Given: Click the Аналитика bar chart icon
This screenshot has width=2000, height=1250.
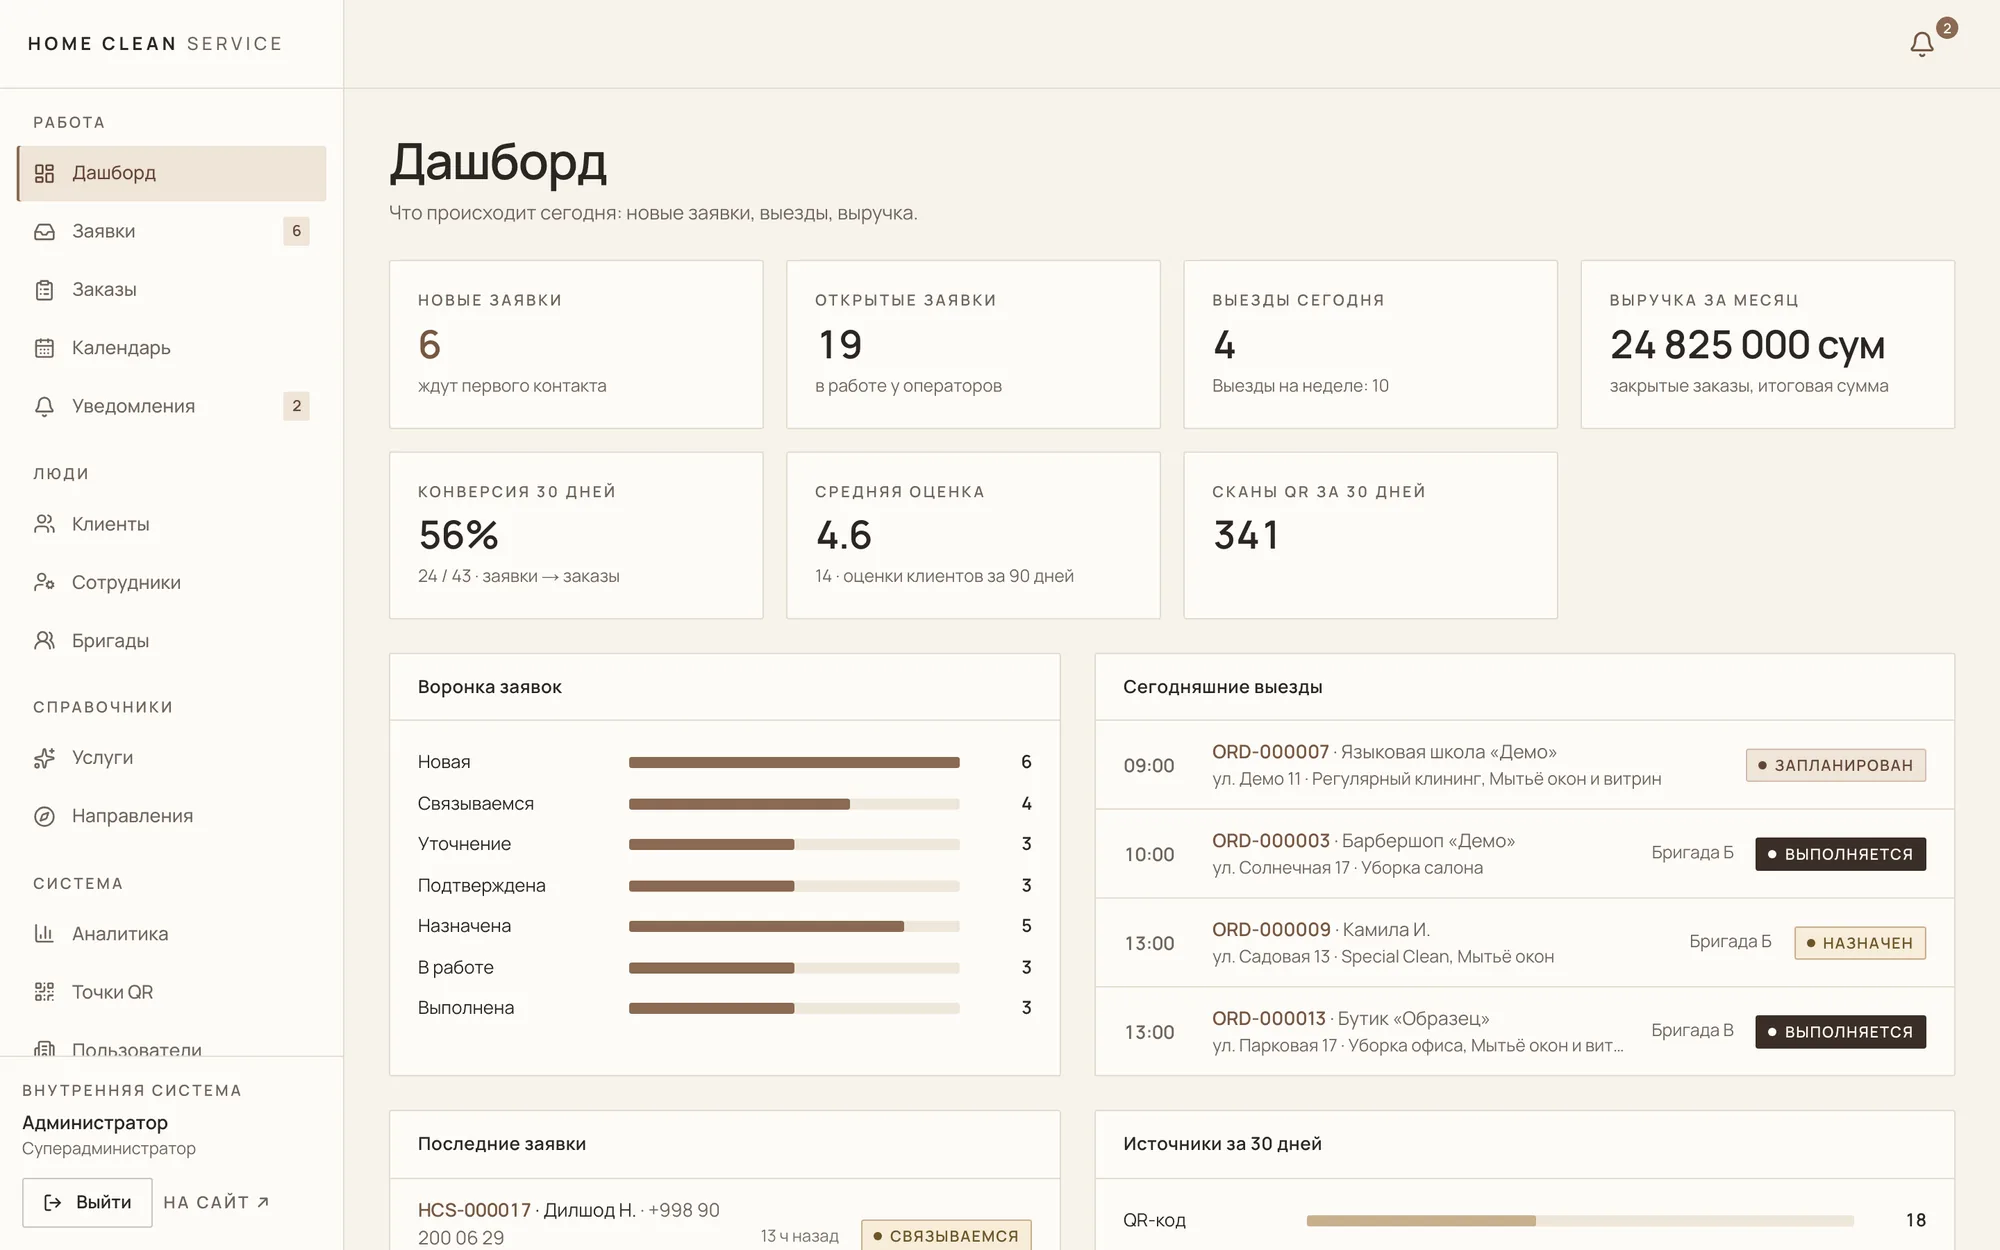Looking at the screenshot, I should [44, 934].
